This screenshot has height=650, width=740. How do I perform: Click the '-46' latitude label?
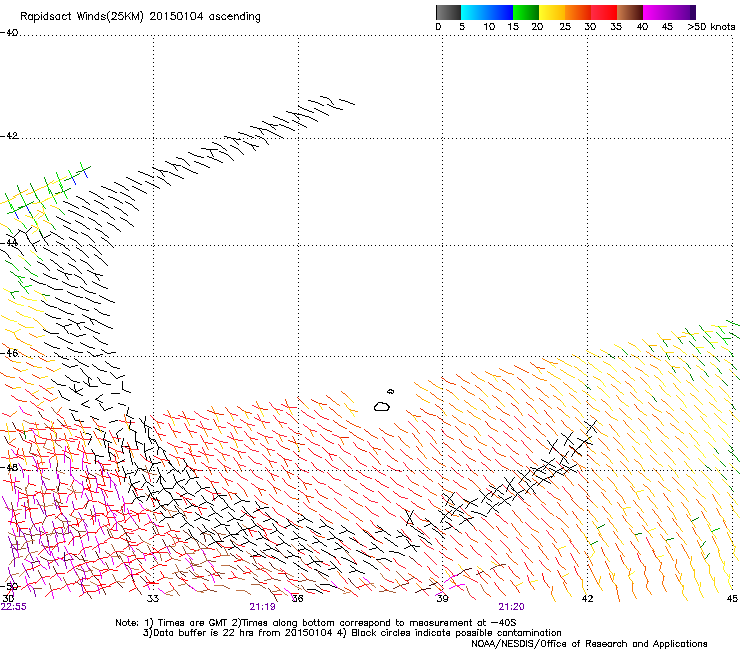9,353
